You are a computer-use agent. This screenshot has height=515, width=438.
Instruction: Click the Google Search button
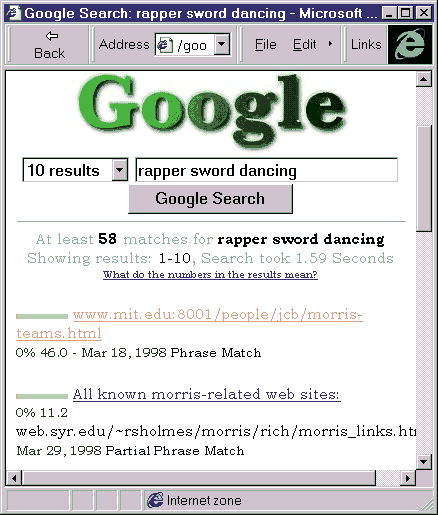210,199
